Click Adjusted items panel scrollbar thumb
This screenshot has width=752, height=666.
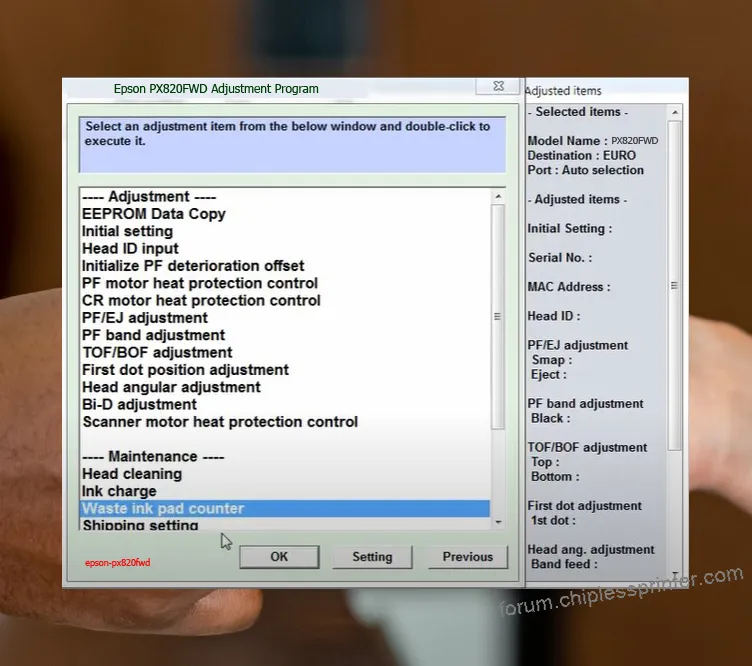point(674,286)
